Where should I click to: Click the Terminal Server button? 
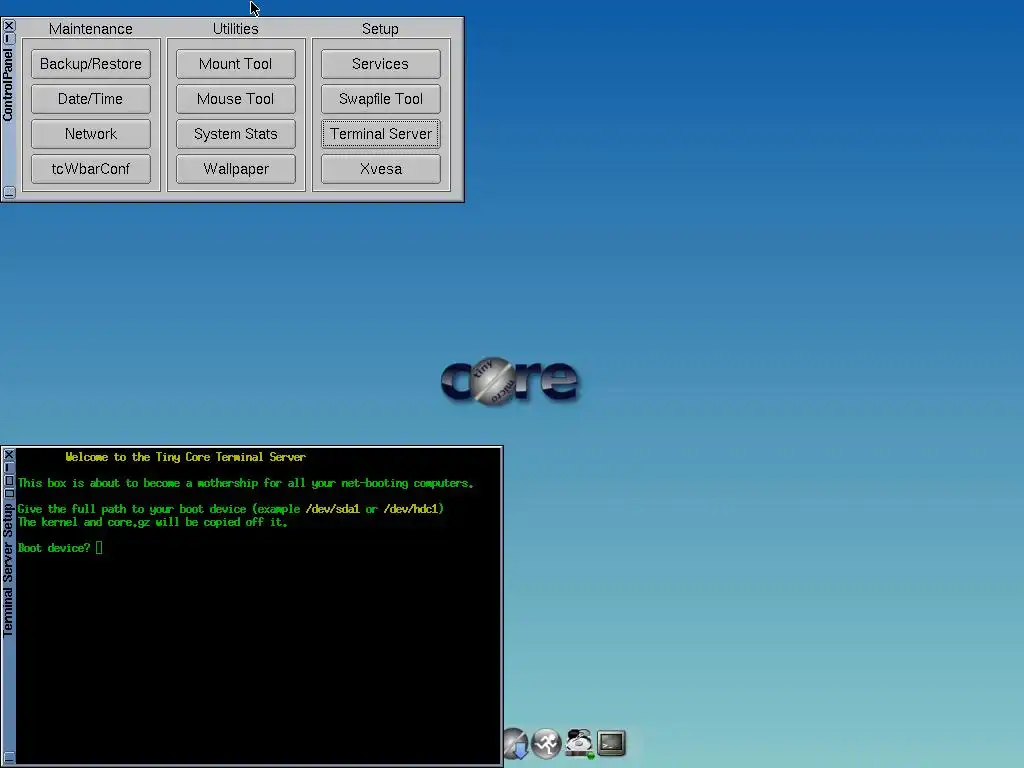click(381, 134)
